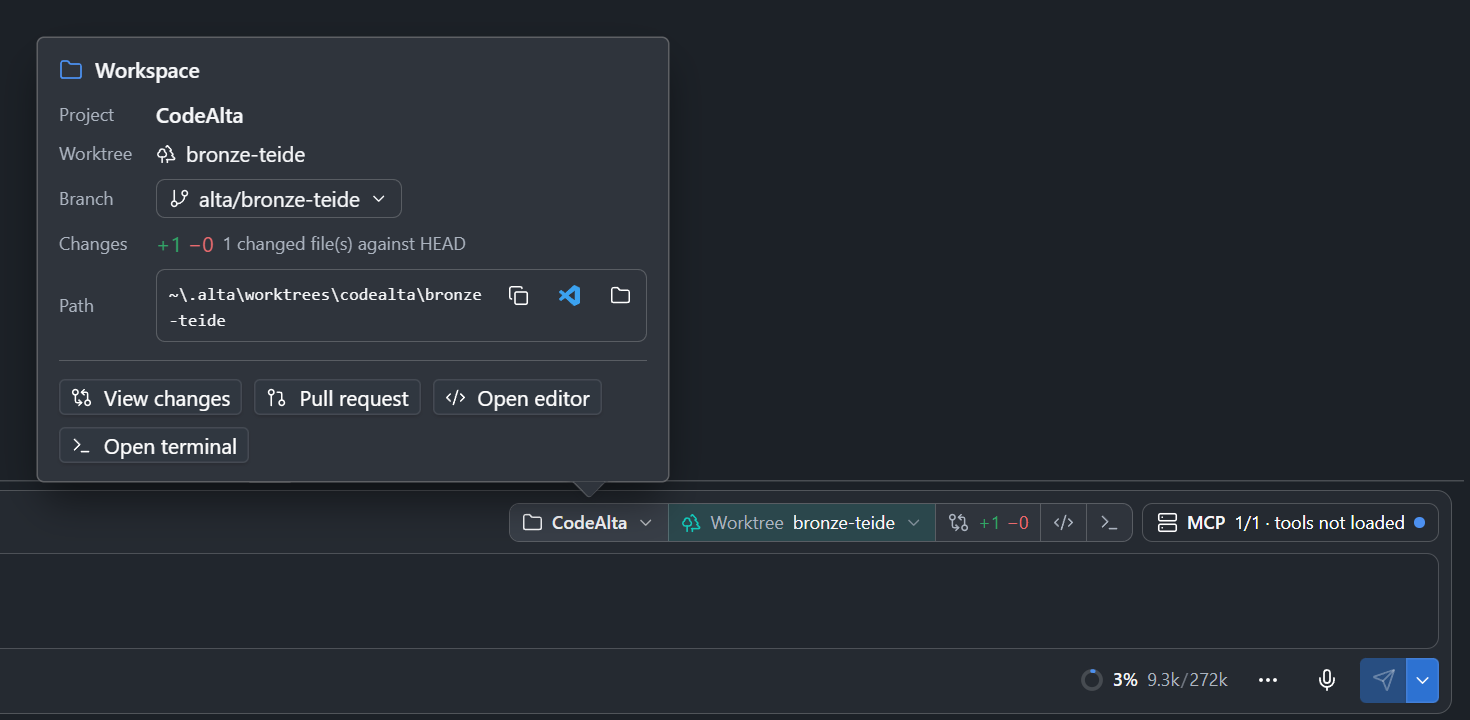
Task: Click the Open editor button
Action: [517, 398]
